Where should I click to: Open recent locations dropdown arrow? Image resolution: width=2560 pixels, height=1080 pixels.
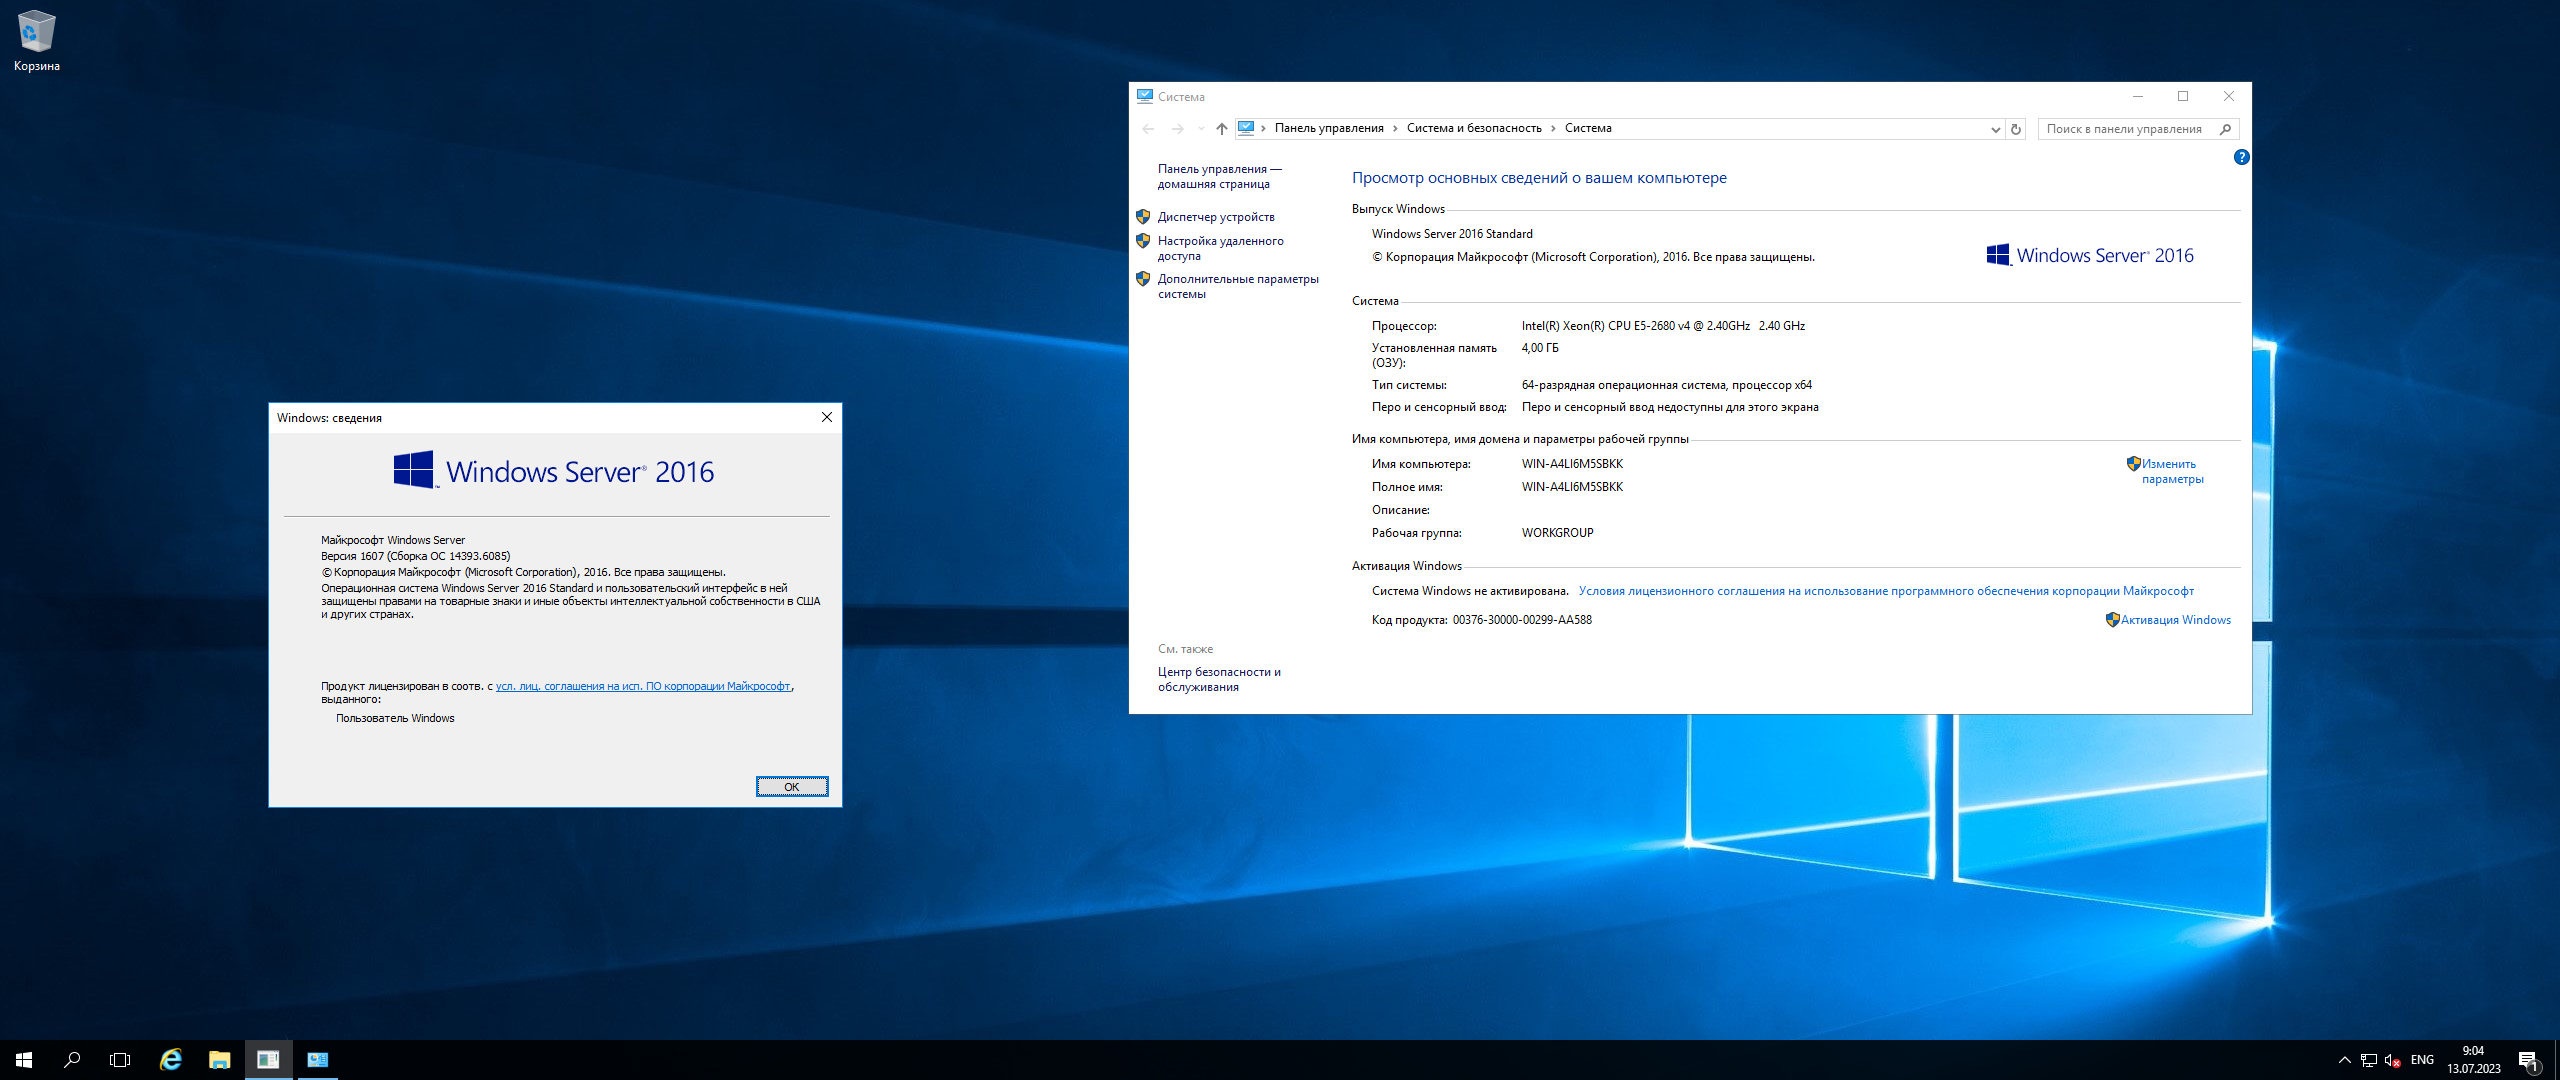pos(1201,129)
